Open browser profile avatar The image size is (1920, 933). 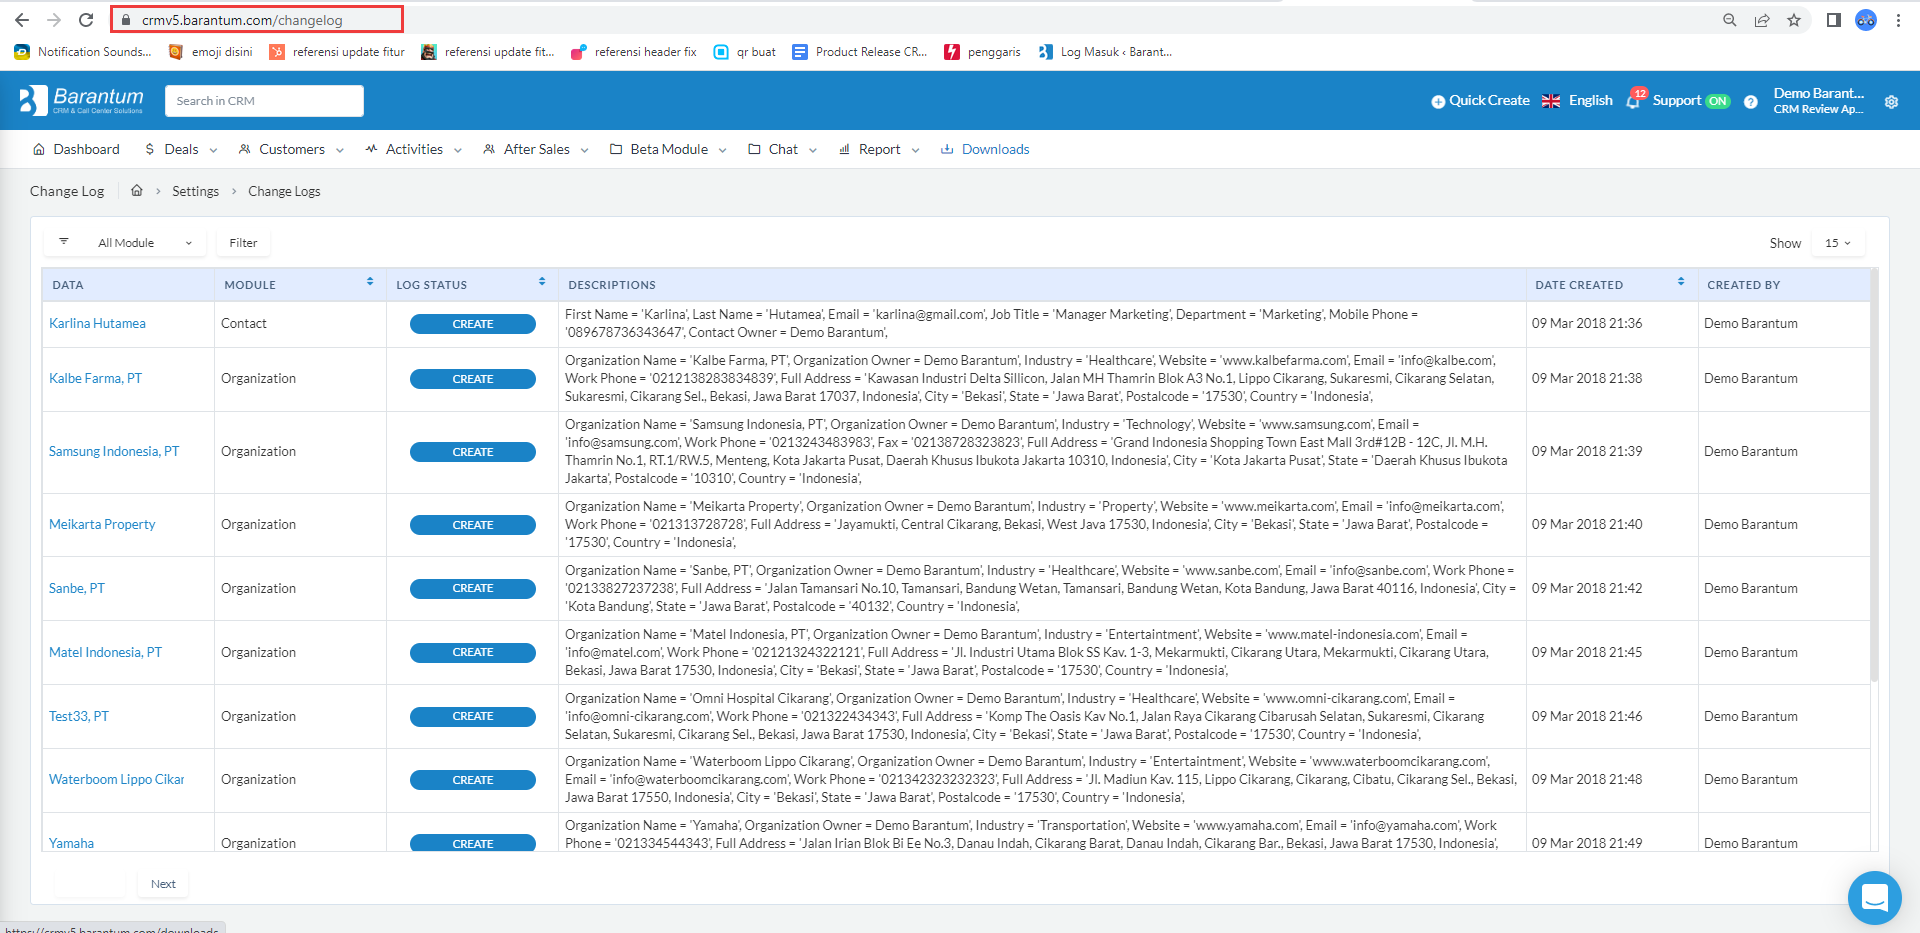[1866, 20]
